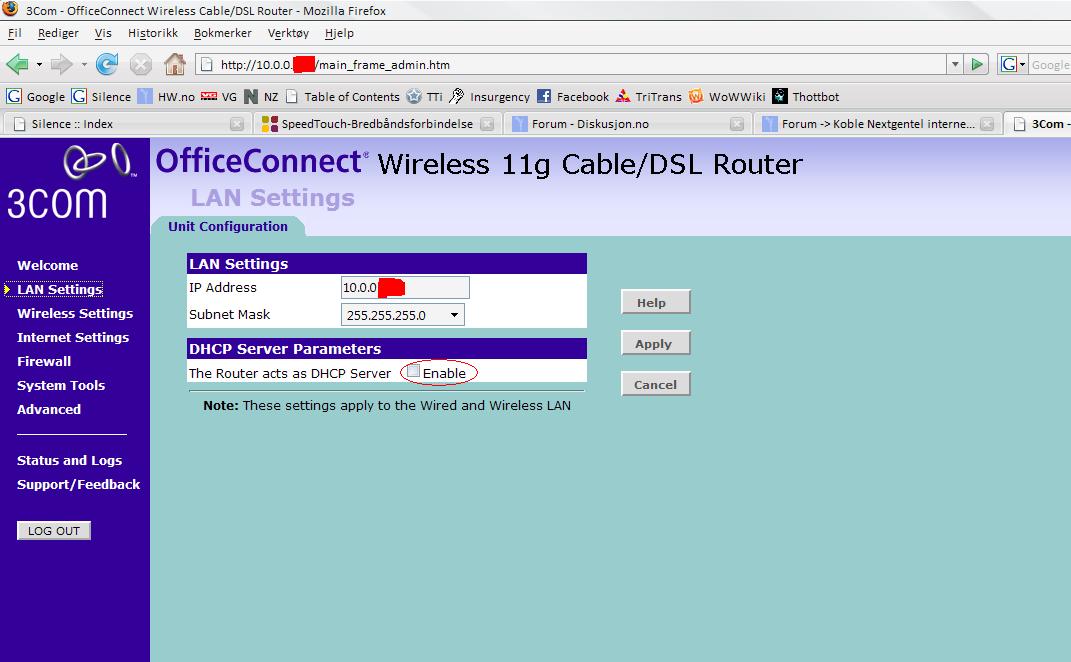Switch to the Forum - Diskusjon.no tab
Image resolution: width=1071 pixels, height=662 pixels.
627,124
